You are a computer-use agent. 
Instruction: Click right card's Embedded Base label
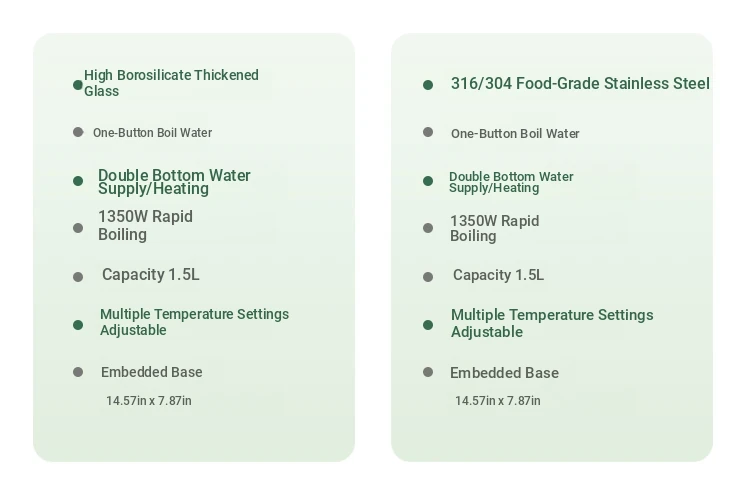[x=504, y=373]
